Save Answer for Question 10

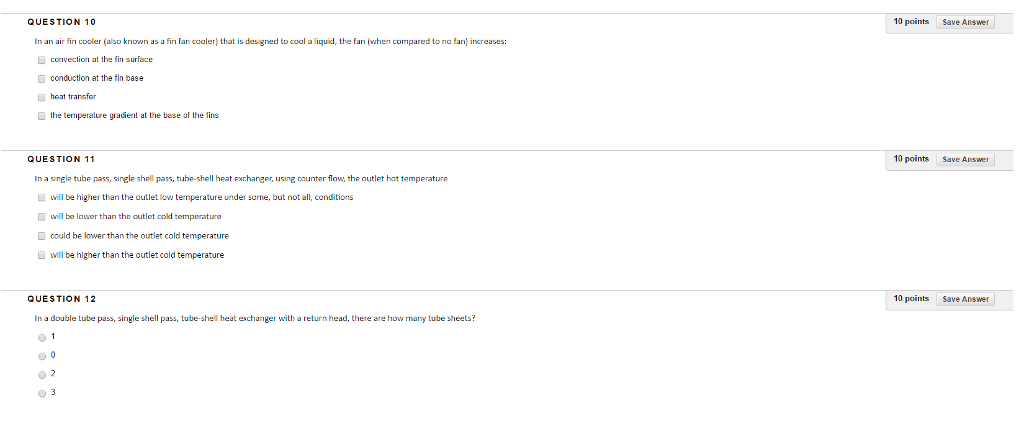pyautogui.click(x=966, y=22)
